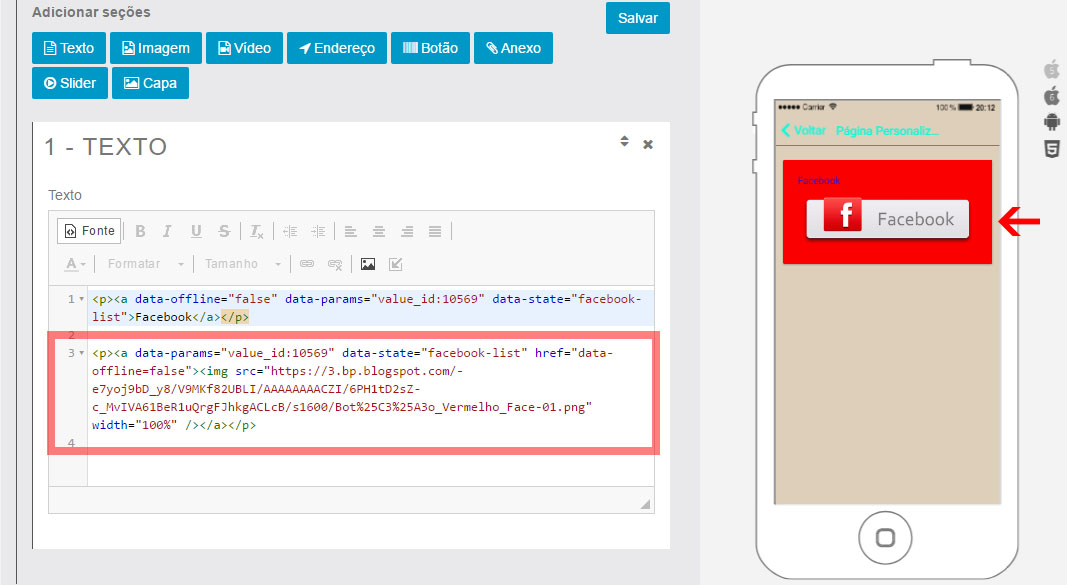Center align text
The image size is (1067, 585).
[x=379, y=231]
